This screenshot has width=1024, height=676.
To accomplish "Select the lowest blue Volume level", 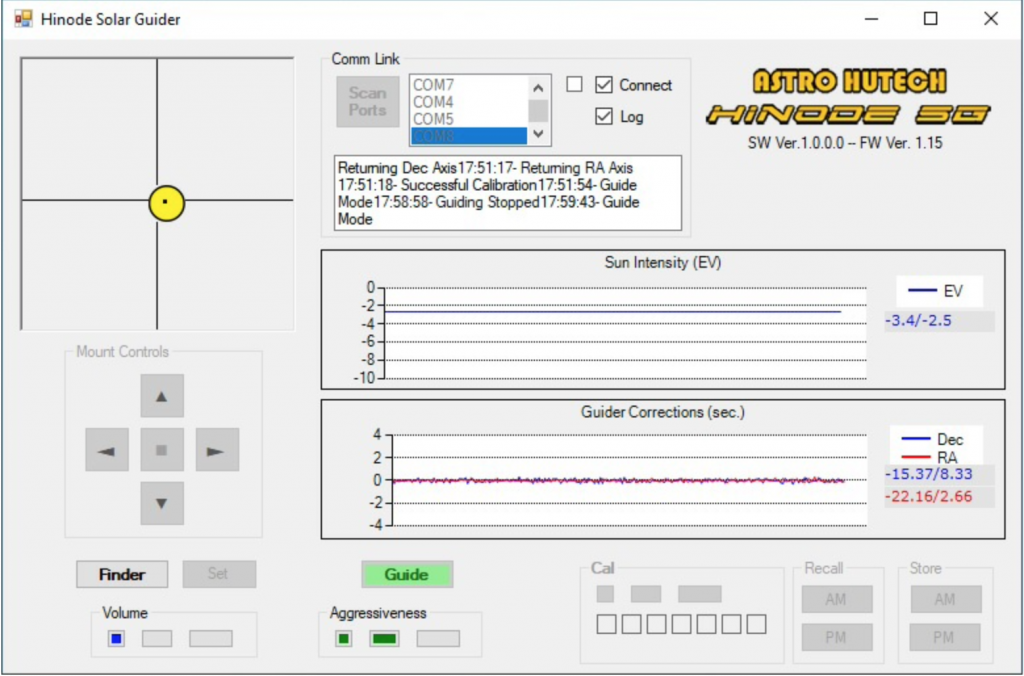I will coord(117,638).
